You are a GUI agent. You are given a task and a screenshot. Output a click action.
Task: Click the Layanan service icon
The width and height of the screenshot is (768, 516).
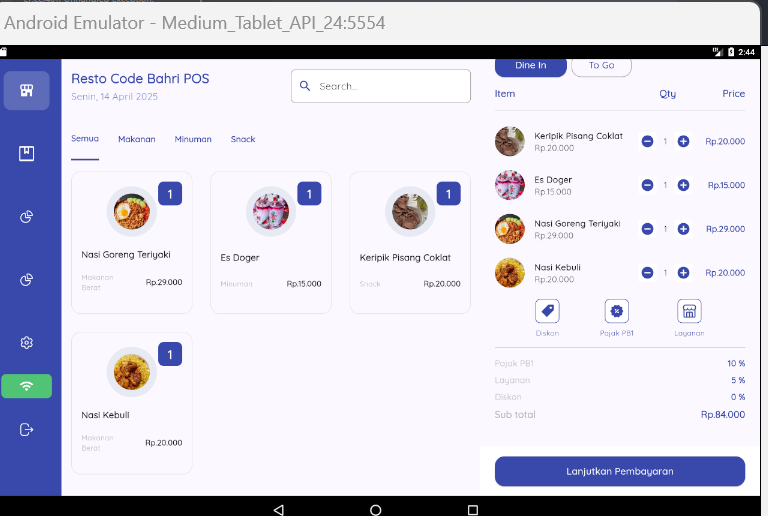click(x=688, y=312)
